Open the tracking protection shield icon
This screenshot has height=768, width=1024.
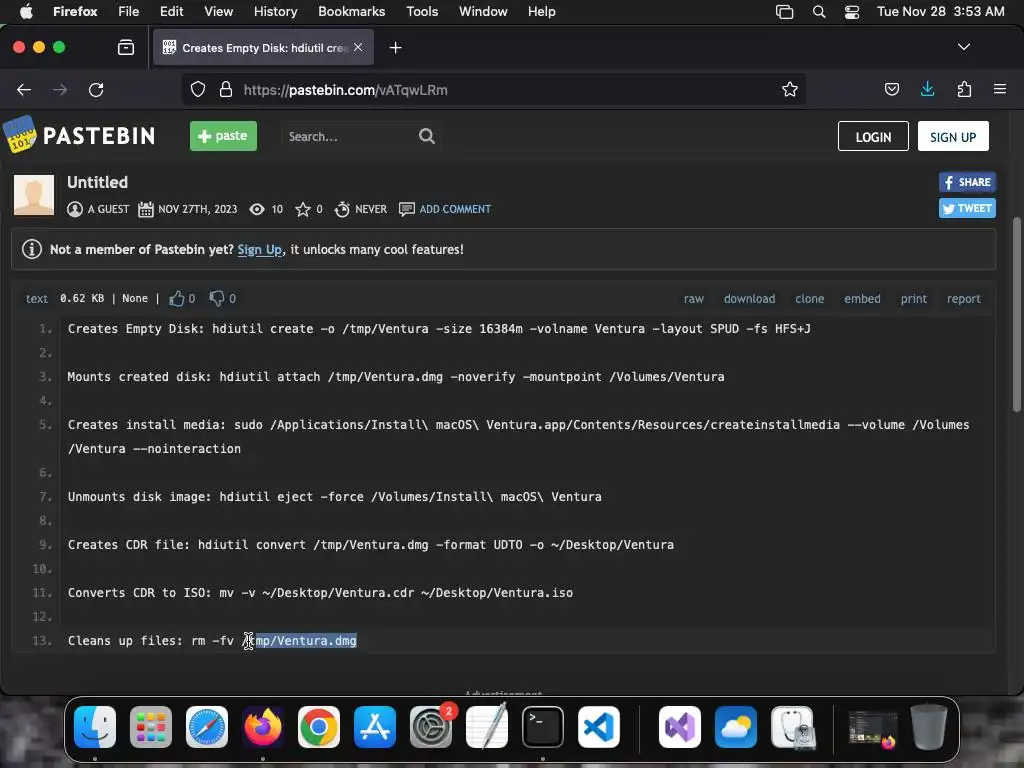198,89
